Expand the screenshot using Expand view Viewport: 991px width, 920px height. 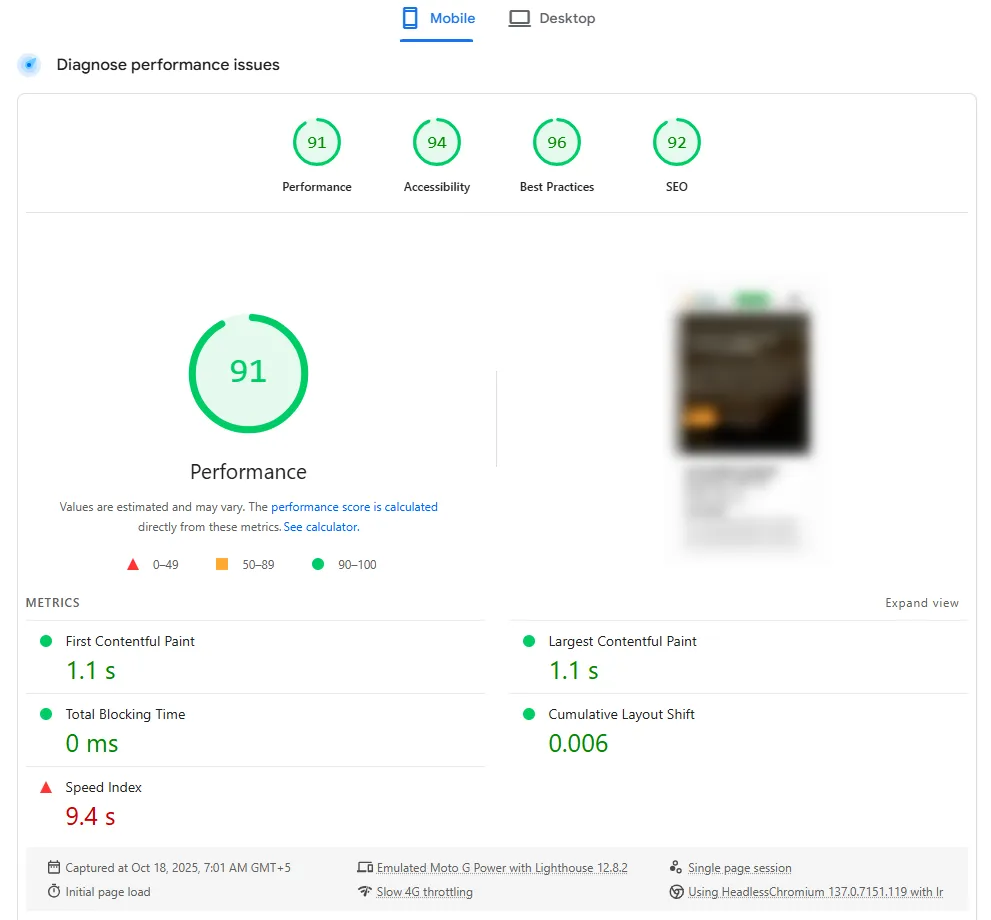[921, 603]
